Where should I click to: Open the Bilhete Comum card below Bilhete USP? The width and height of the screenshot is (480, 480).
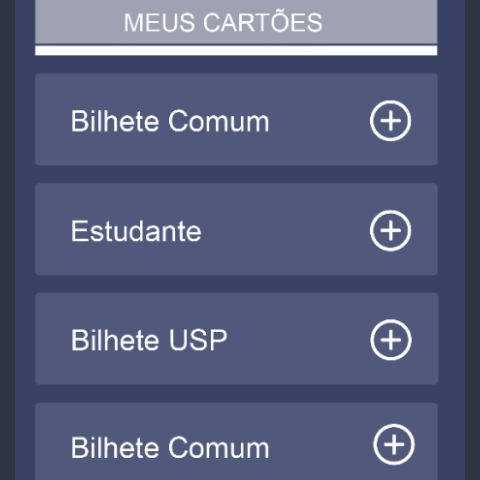(236, 442)
